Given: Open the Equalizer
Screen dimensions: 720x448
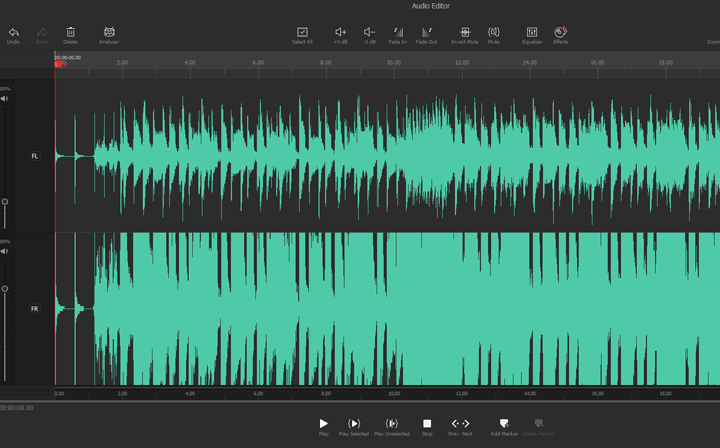Looking at the screenshot, I should pos(532,33).
